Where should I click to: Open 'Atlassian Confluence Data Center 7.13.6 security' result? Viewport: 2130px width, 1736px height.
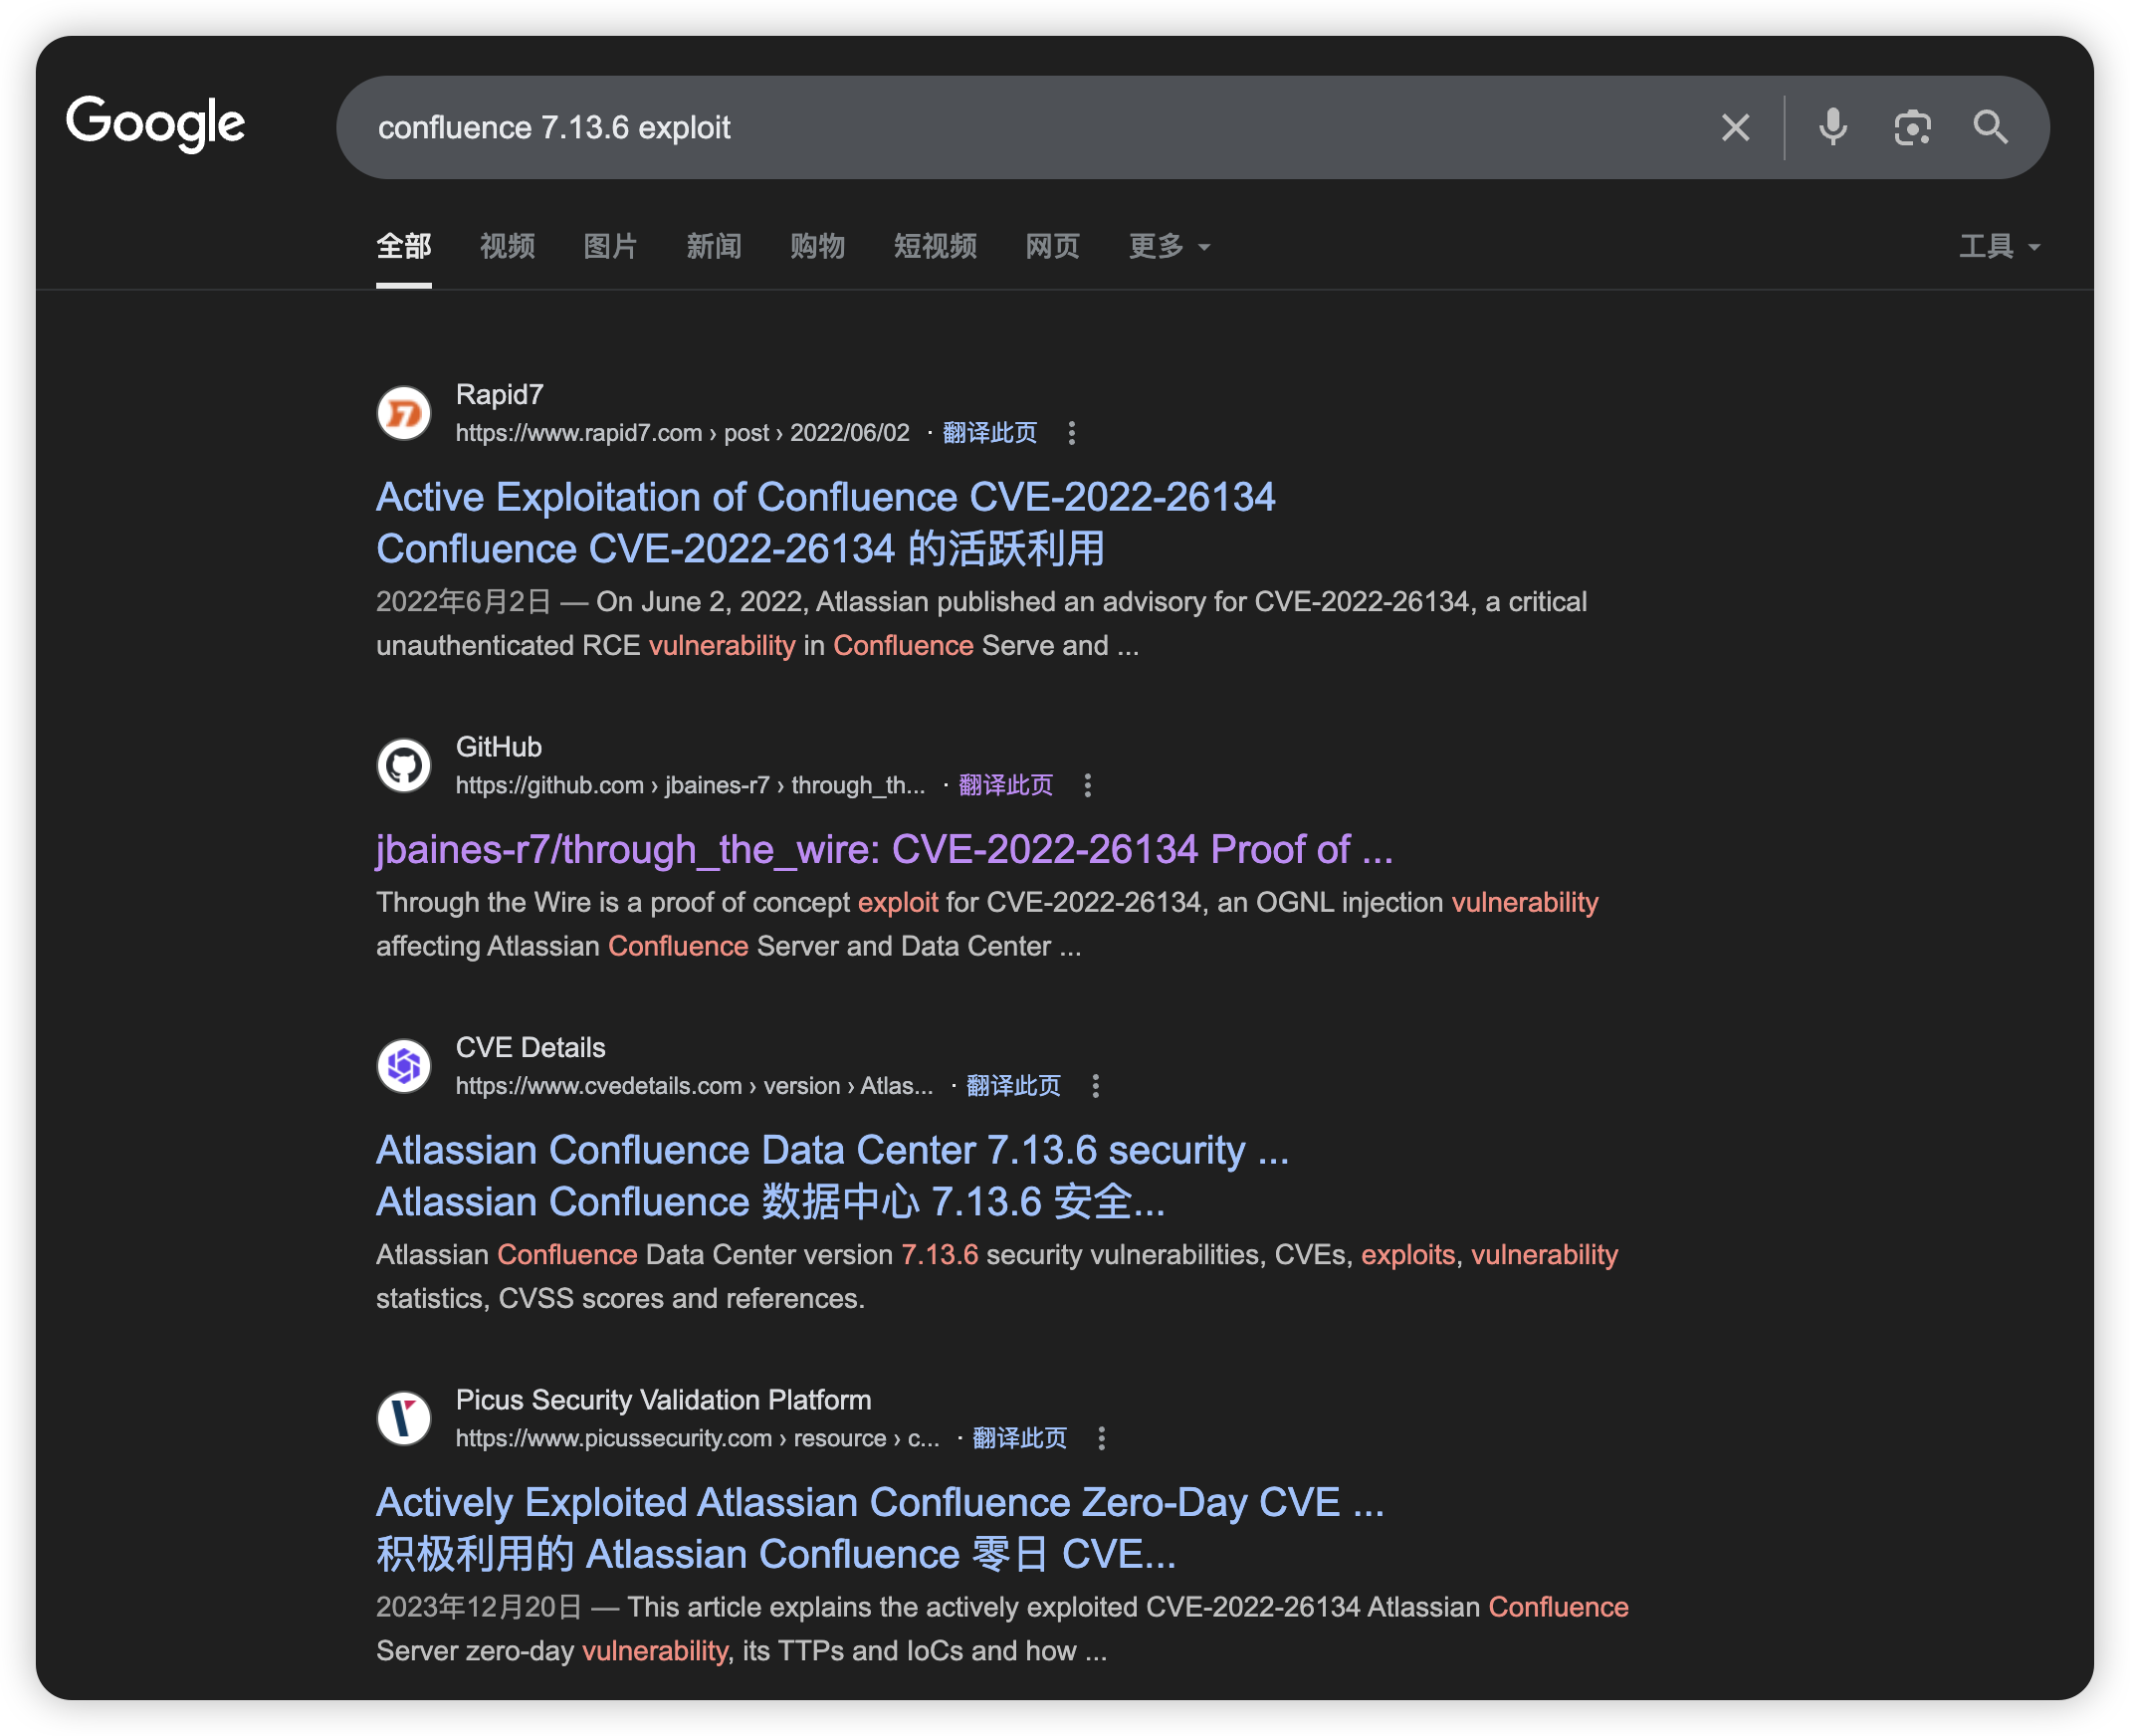click(833, 1176)
